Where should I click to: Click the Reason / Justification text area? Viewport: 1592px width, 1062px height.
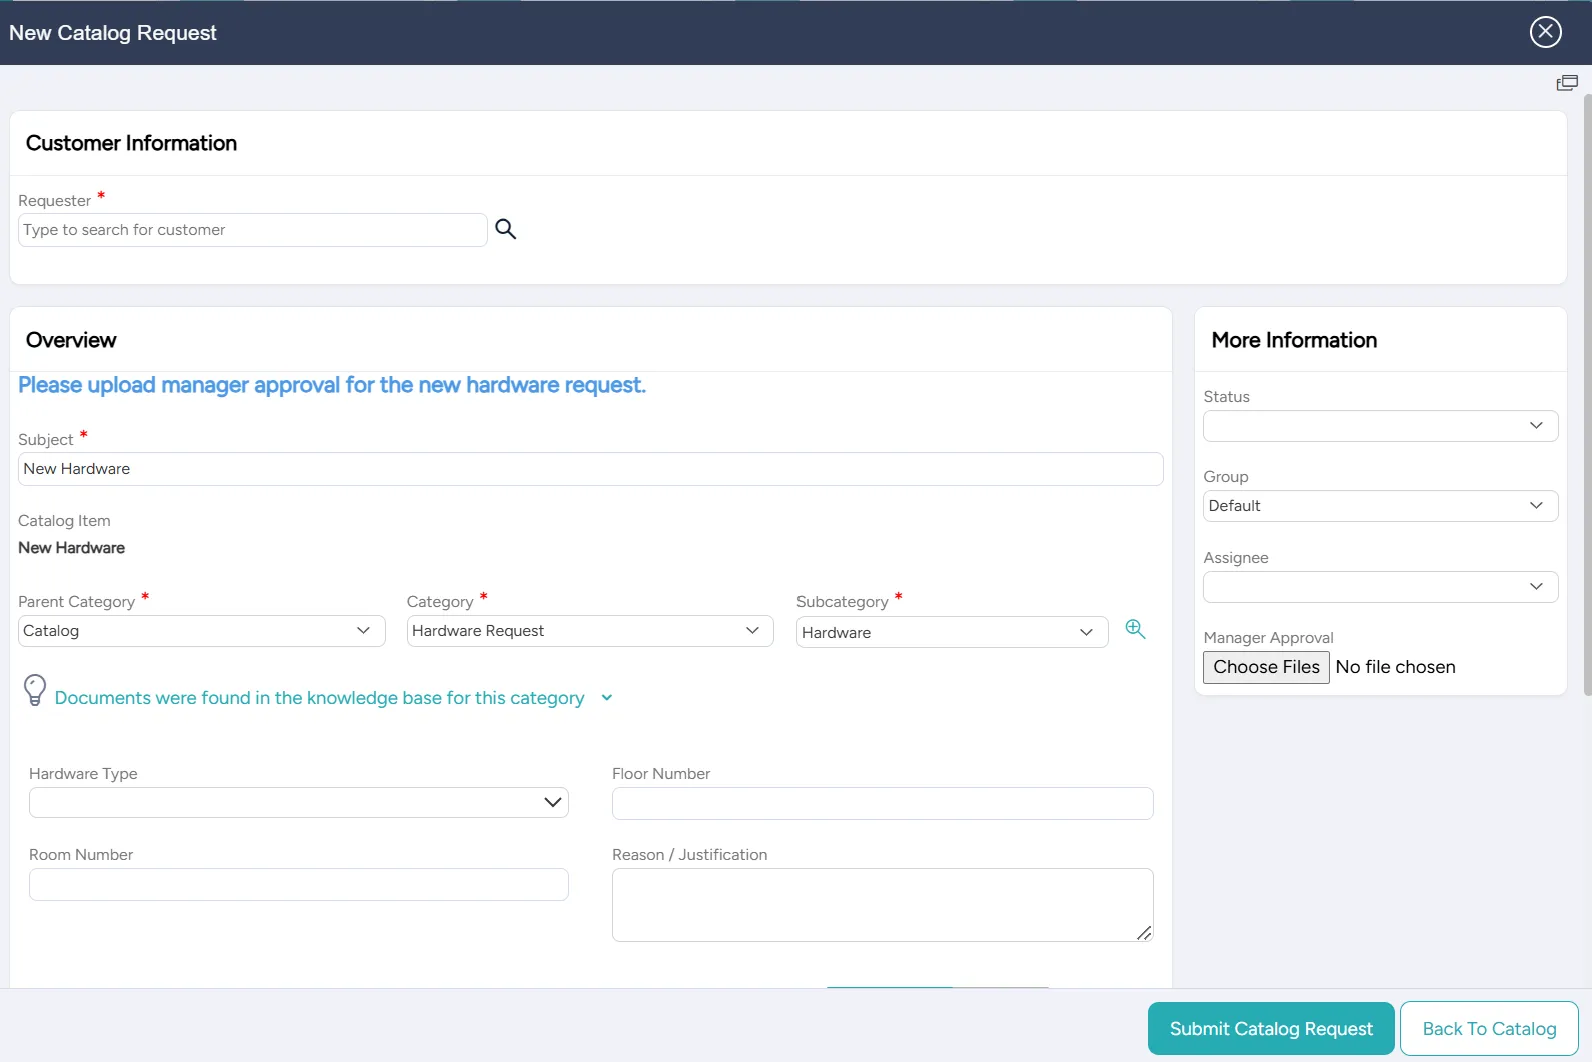click(883, 905)
